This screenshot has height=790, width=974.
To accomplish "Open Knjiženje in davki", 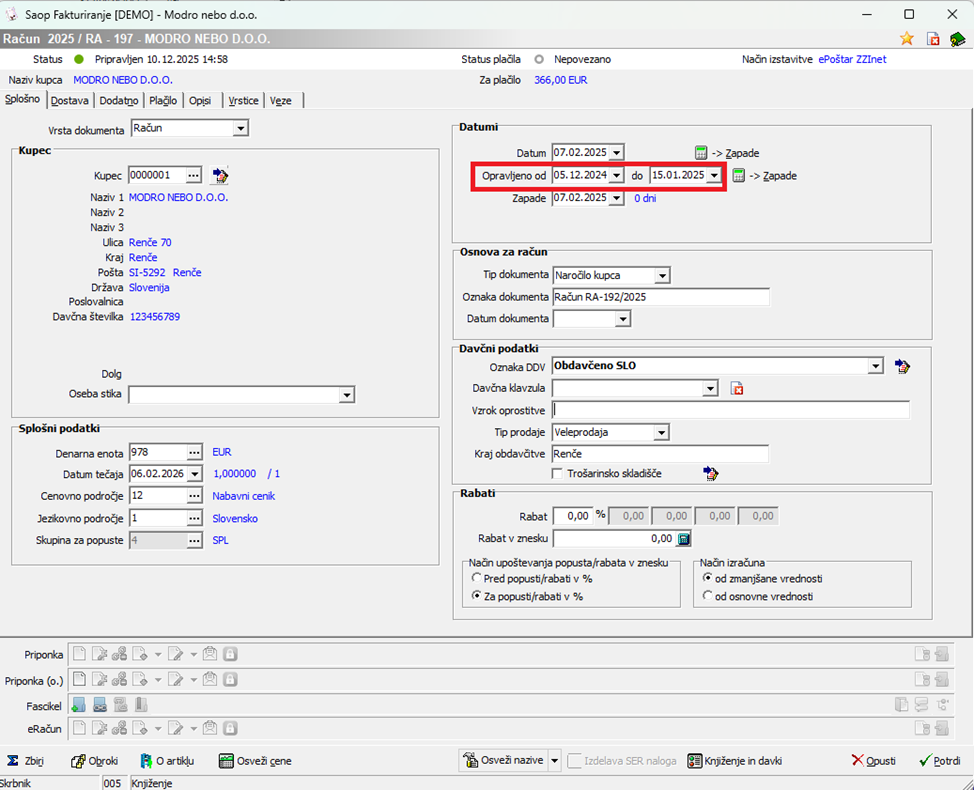I will point(735,761).
